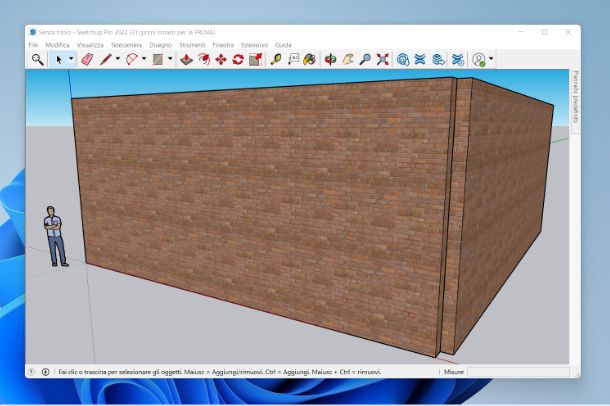Viewport: 610px width, 406px height.
Task: Click the Zoom Extents tool
Action: pos(382,60)
